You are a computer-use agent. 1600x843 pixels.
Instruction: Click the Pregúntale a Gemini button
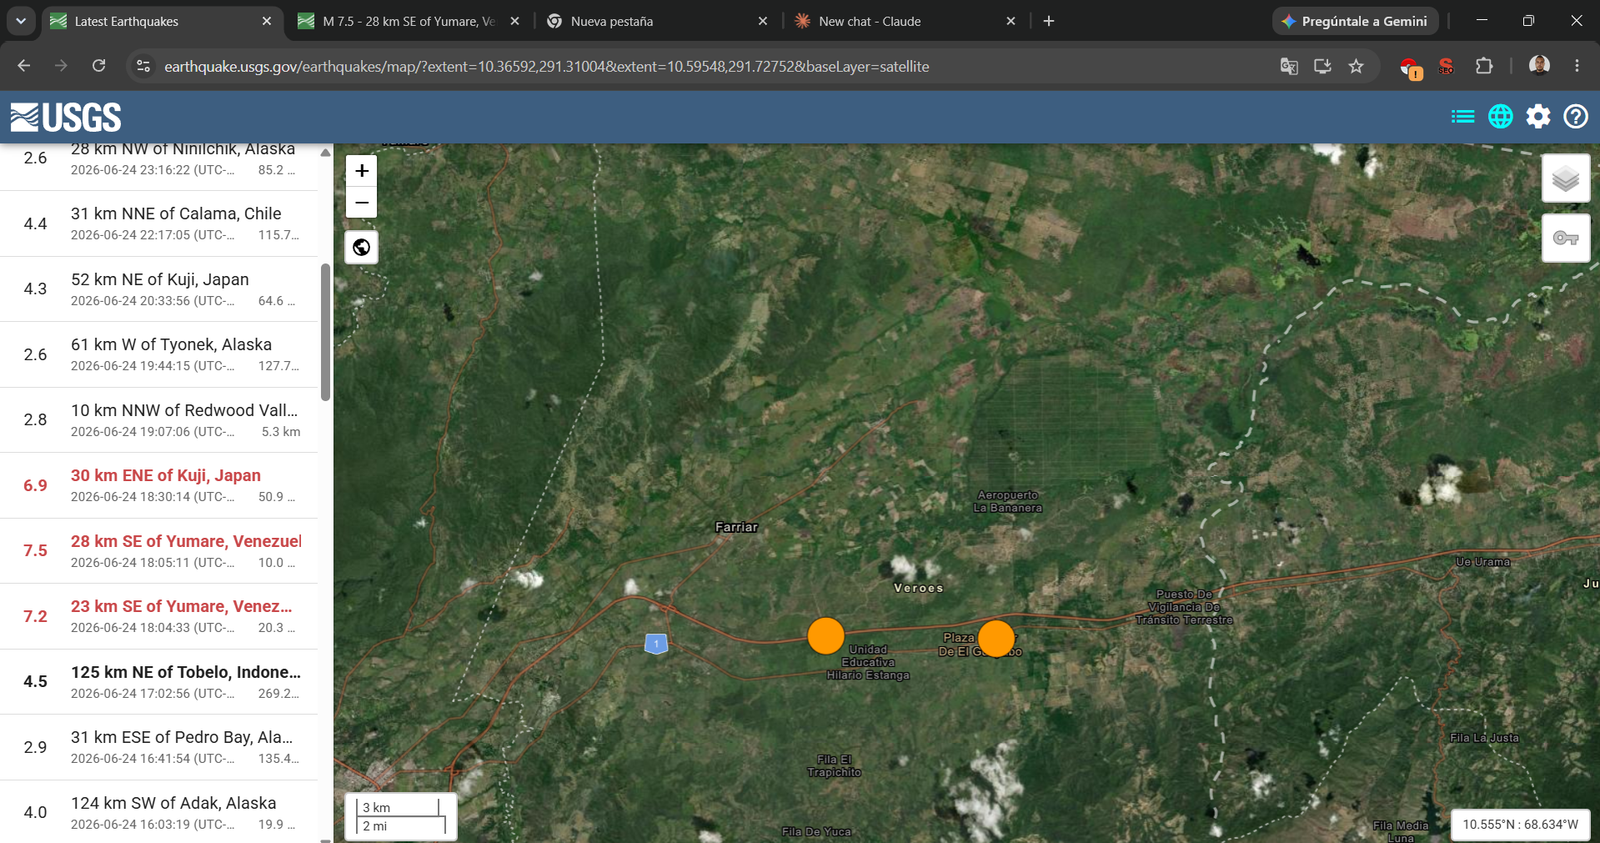1355,21
